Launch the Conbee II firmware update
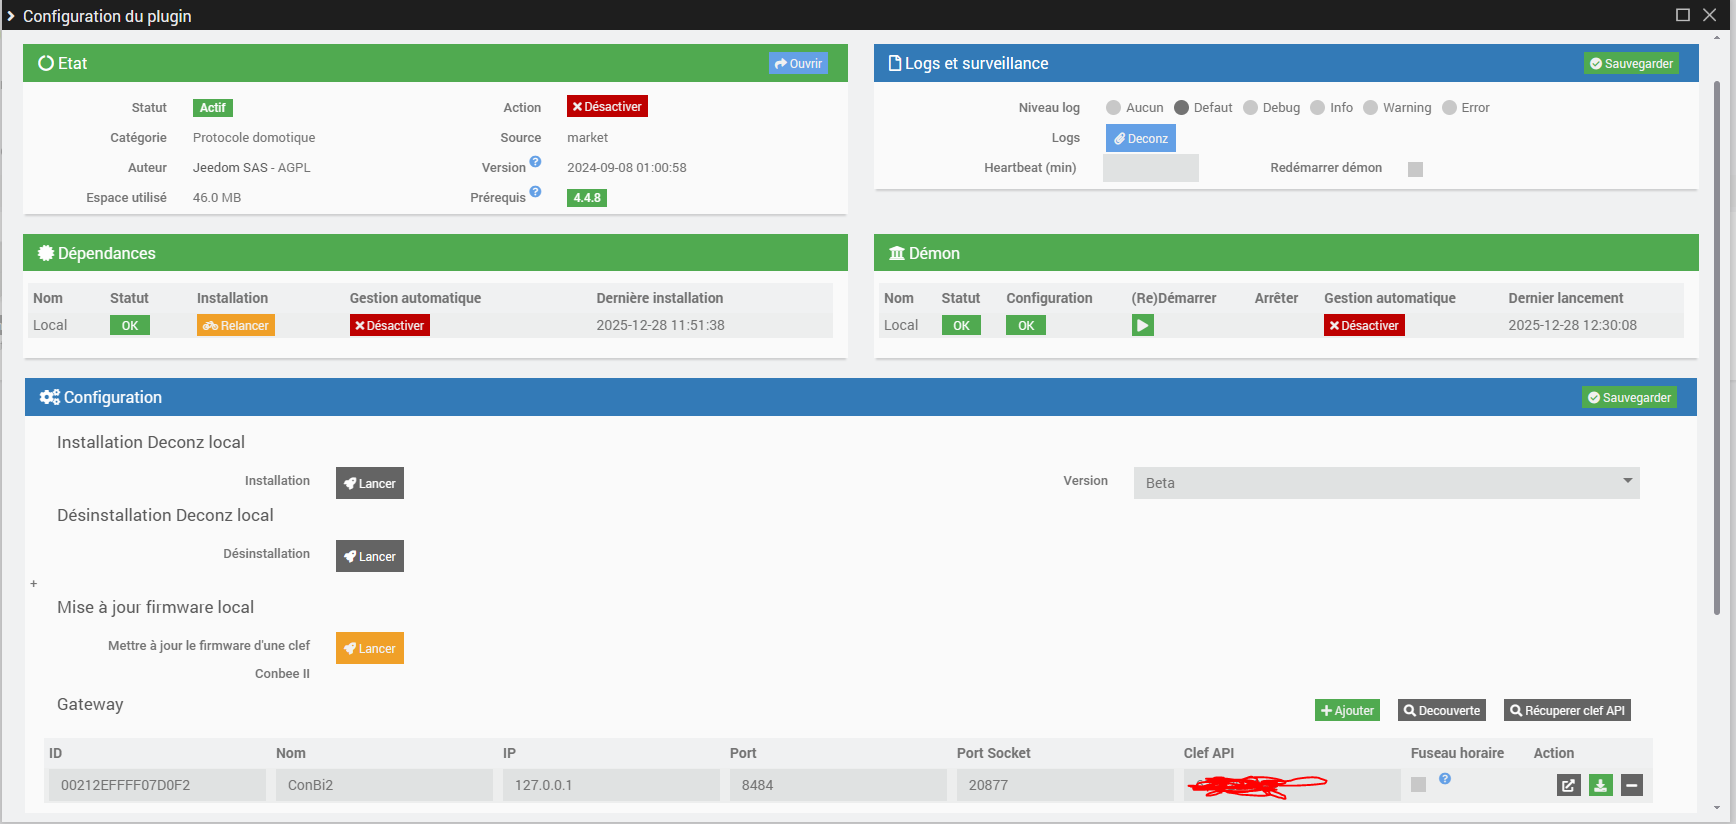This screenshot has height=824, width=1736. pyautogui.click(x=370, y=648)
